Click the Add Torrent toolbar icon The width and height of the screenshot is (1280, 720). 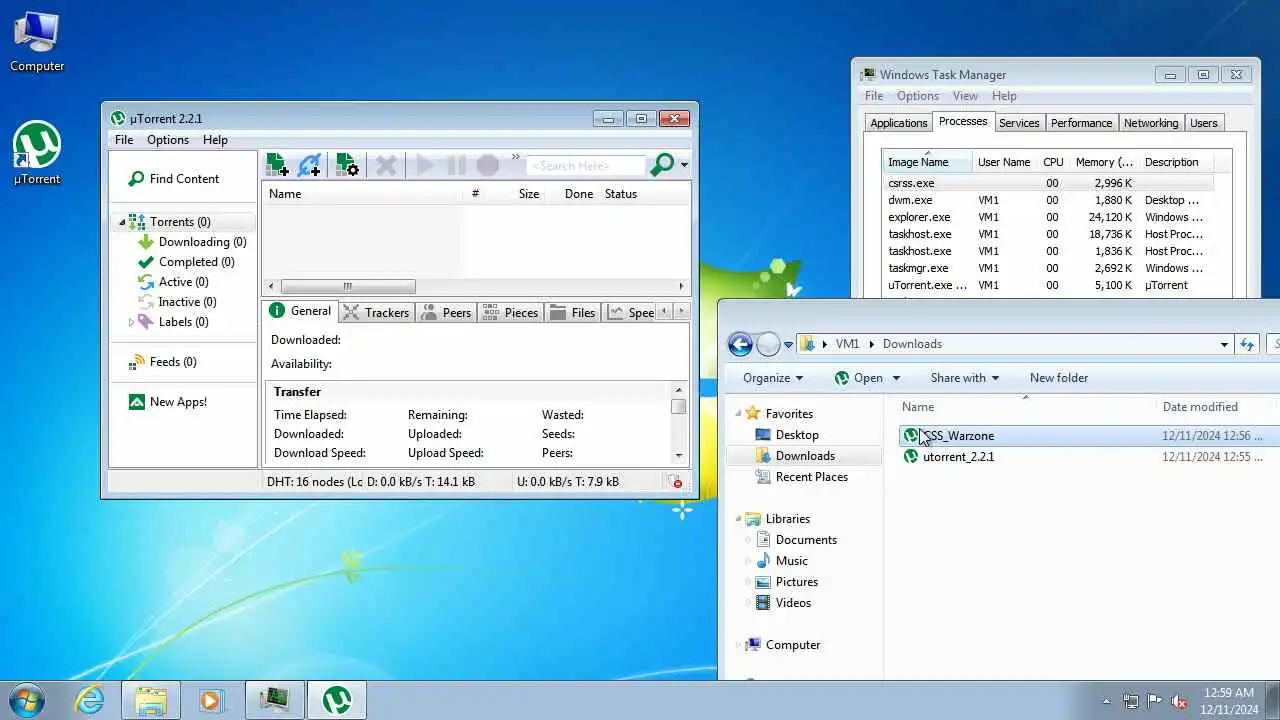coord(277,165)
